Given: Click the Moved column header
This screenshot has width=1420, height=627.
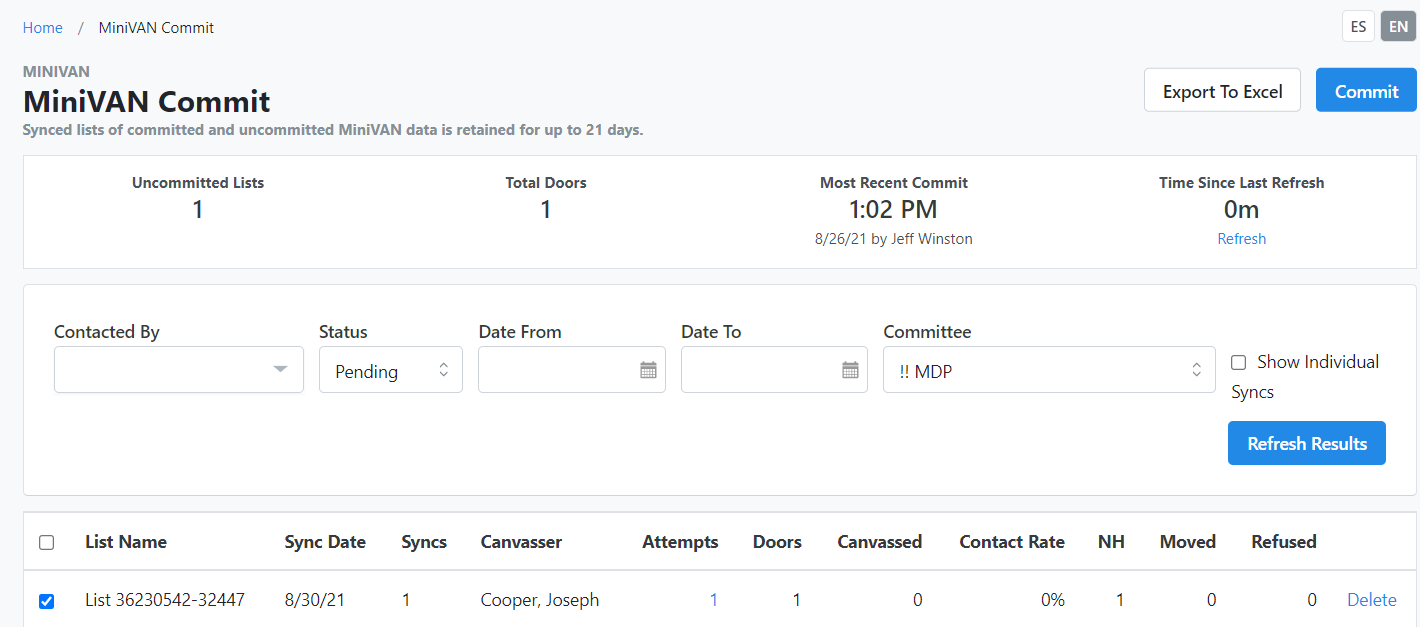Looking at the screenshot, I should 1188,542.
